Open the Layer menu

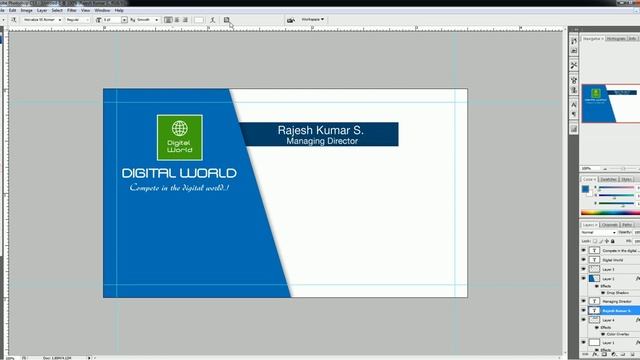click(x=42, y=10)
